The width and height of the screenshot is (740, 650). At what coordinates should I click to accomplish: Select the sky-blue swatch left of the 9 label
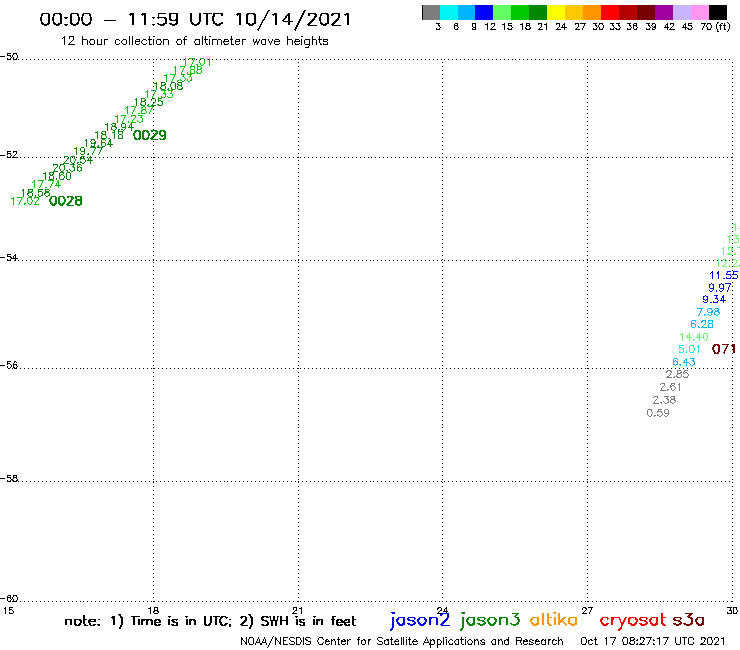(x=466, y=12)
